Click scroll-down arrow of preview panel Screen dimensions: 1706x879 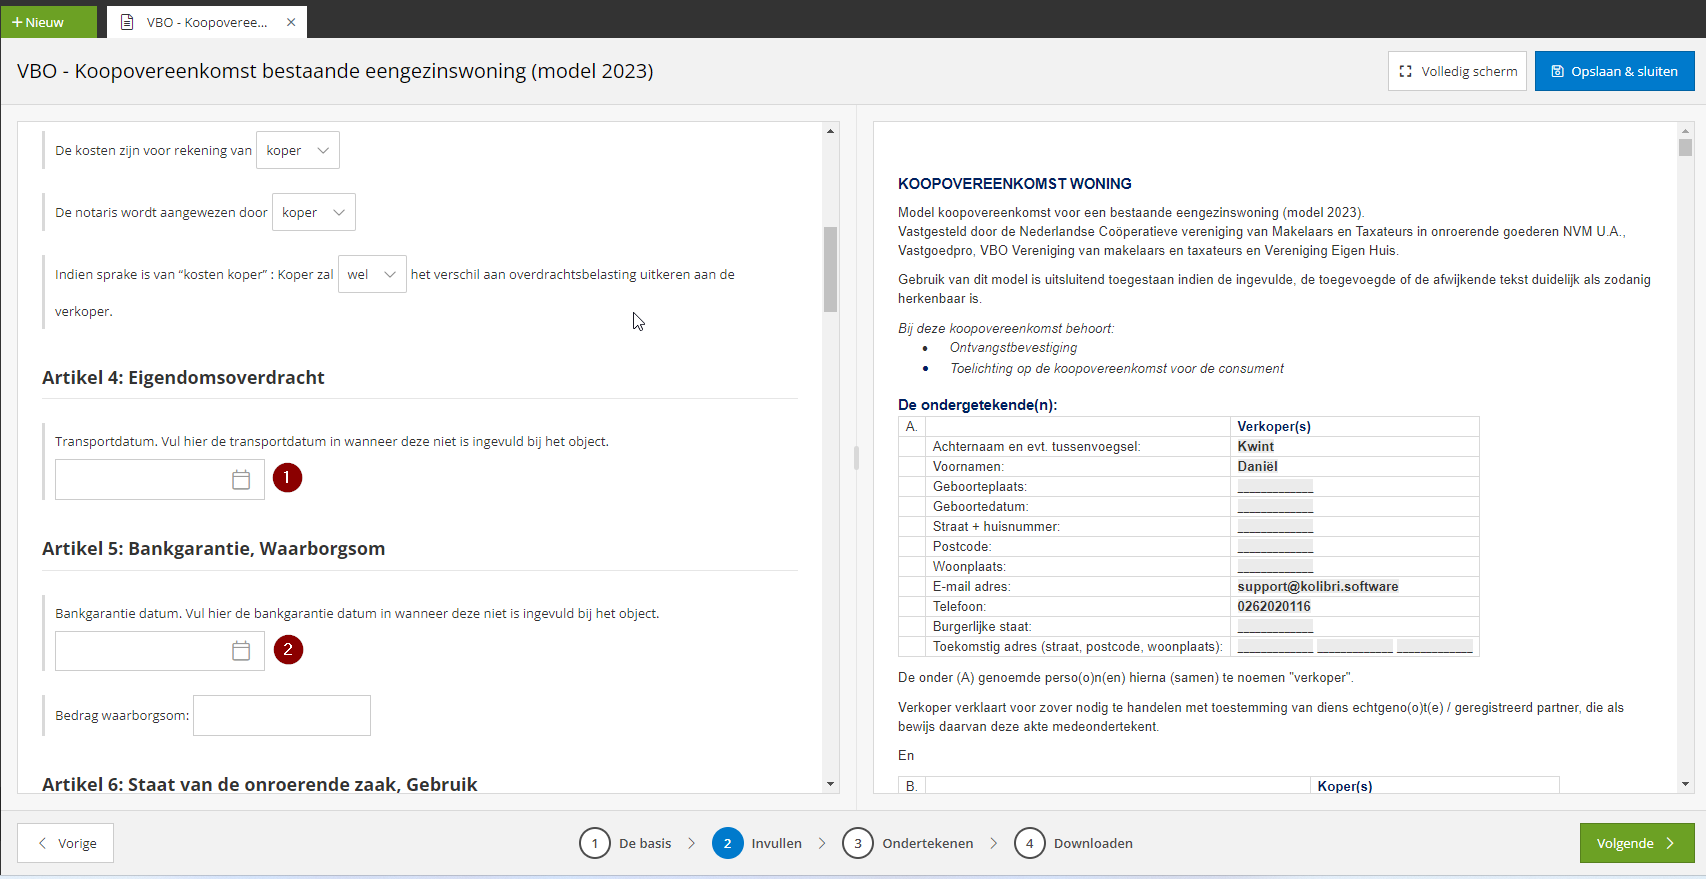[1685, 785]
